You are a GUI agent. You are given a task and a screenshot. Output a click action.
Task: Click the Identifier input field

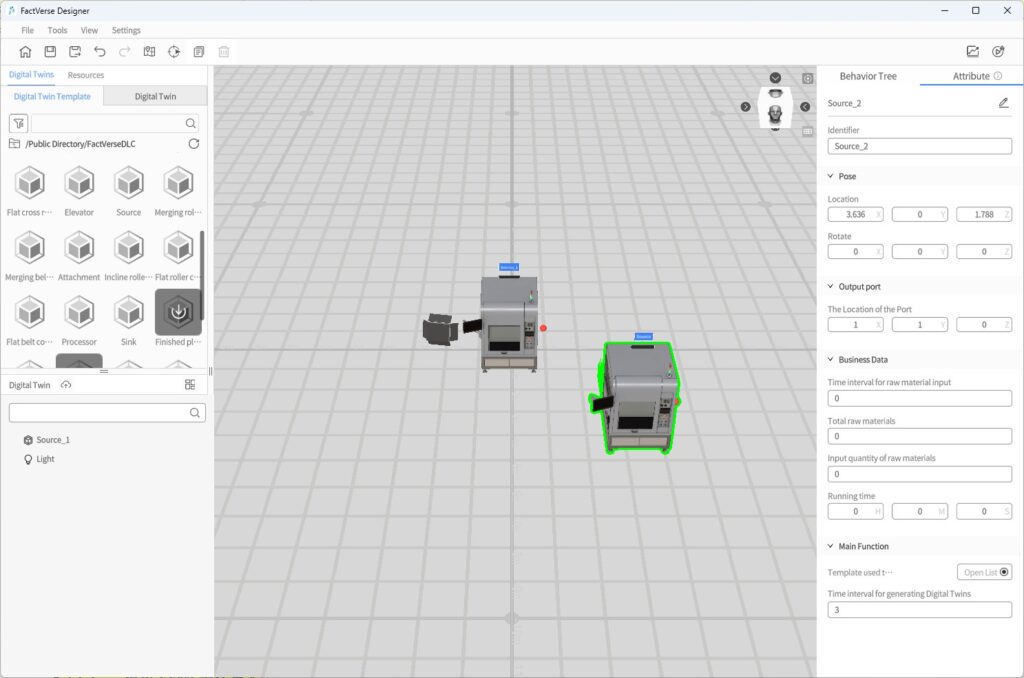919,146
